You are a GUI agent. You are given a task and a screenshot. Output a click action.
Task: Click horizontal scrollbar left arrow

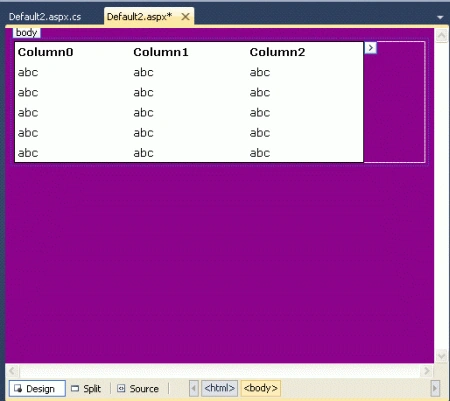click(12, 371)
